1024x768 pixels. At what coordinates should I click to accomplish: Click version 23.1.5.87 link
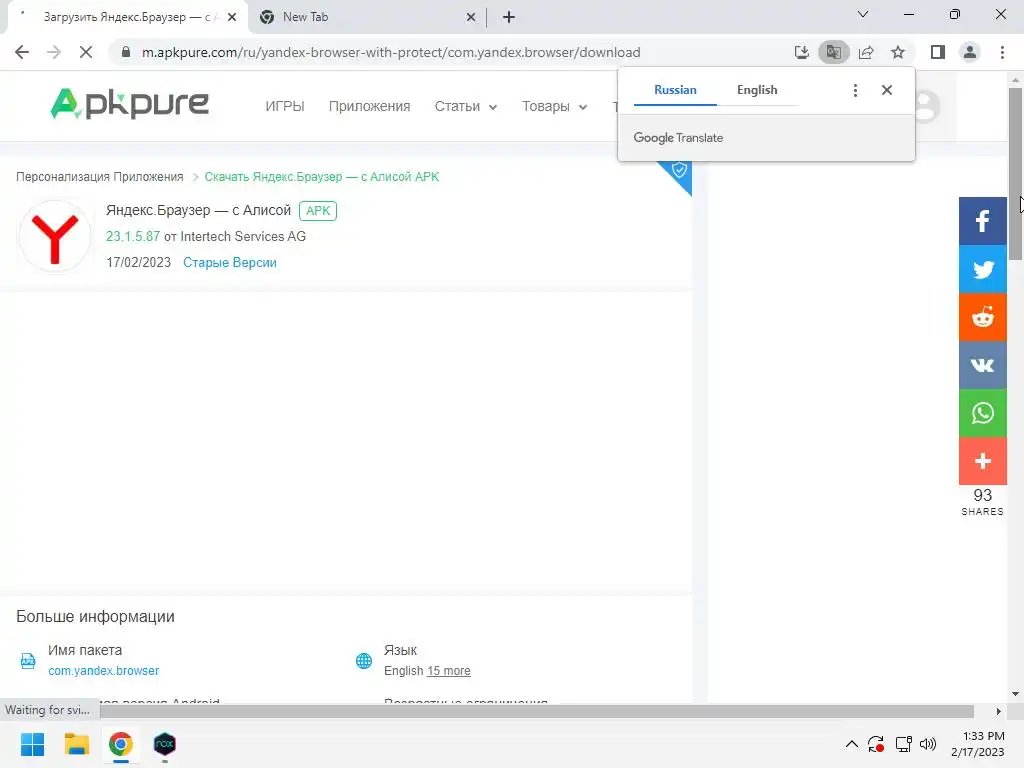point(133,236)
